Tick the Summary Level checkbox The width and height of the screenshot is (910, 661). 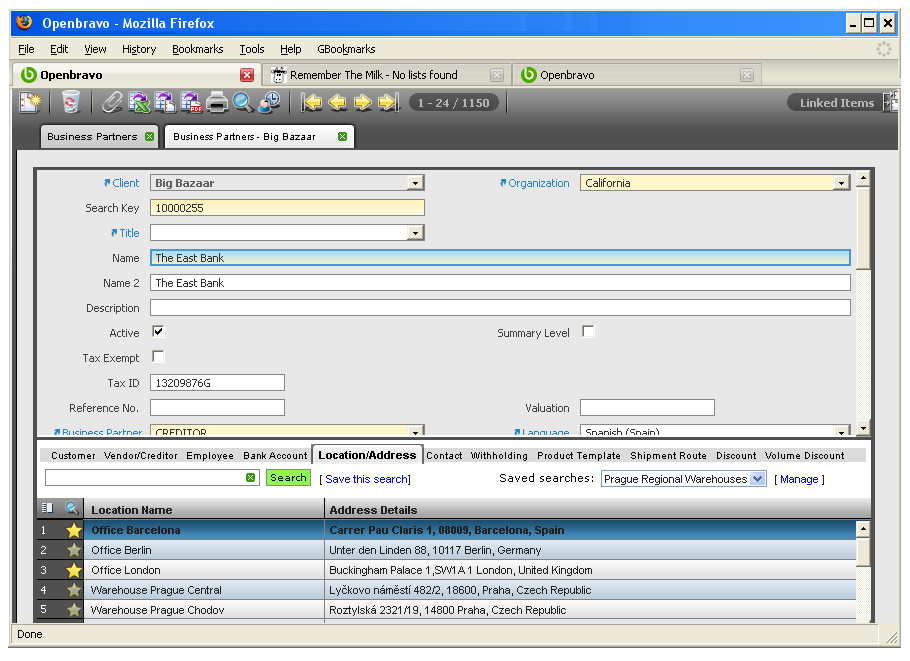588,332
